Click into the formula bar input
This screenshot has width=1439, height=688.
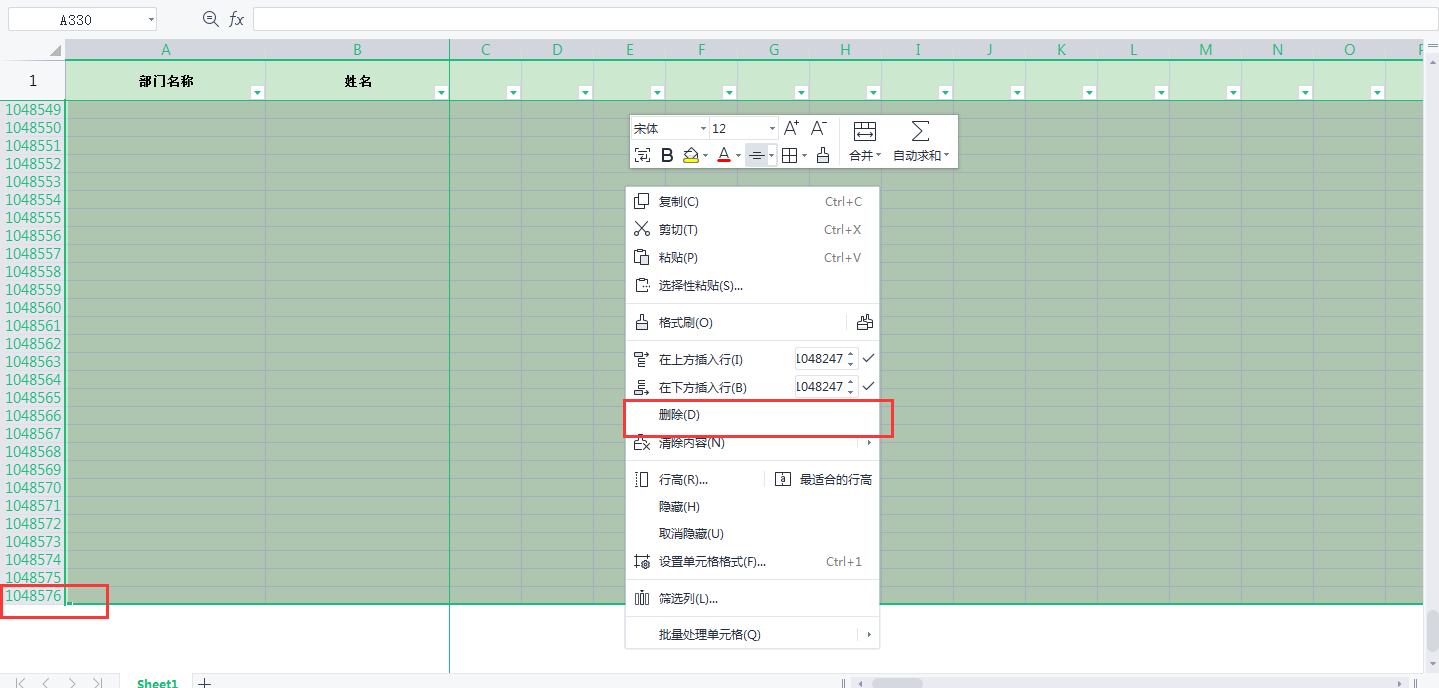845,19
